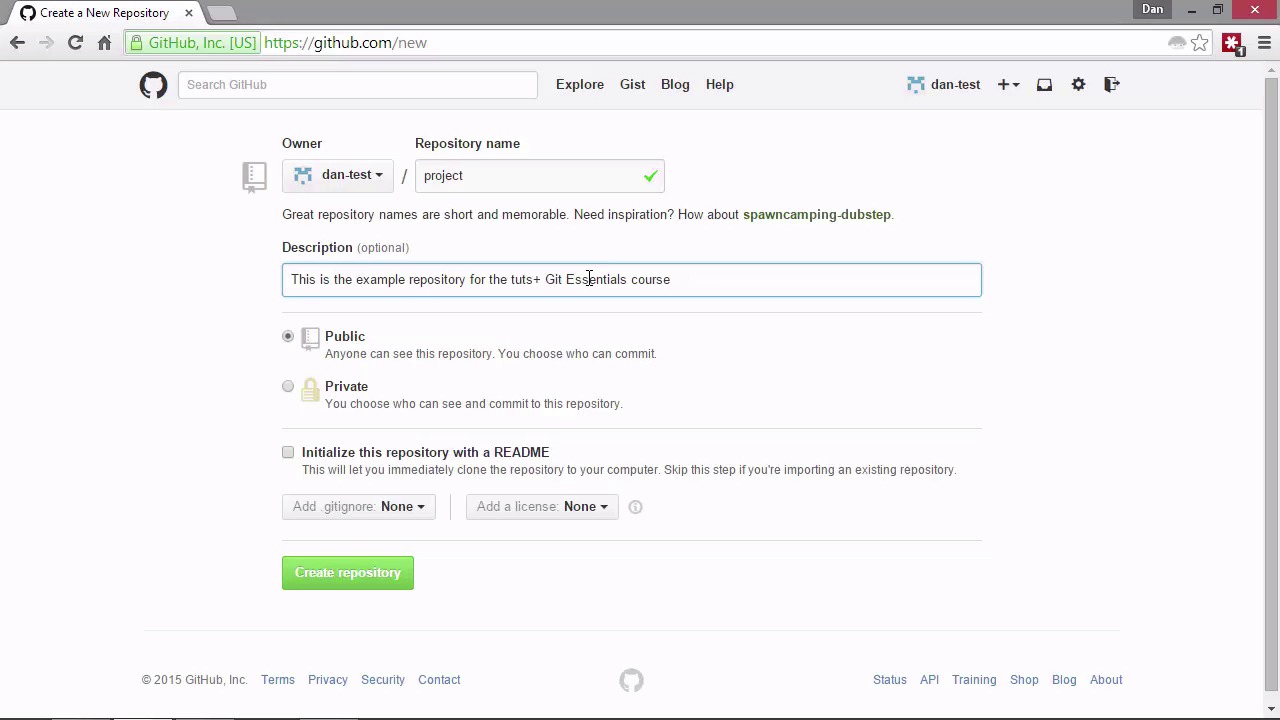Click the spawncamping-dubstep suggestion
1280x720 pixels.
[x=817, y=215]
